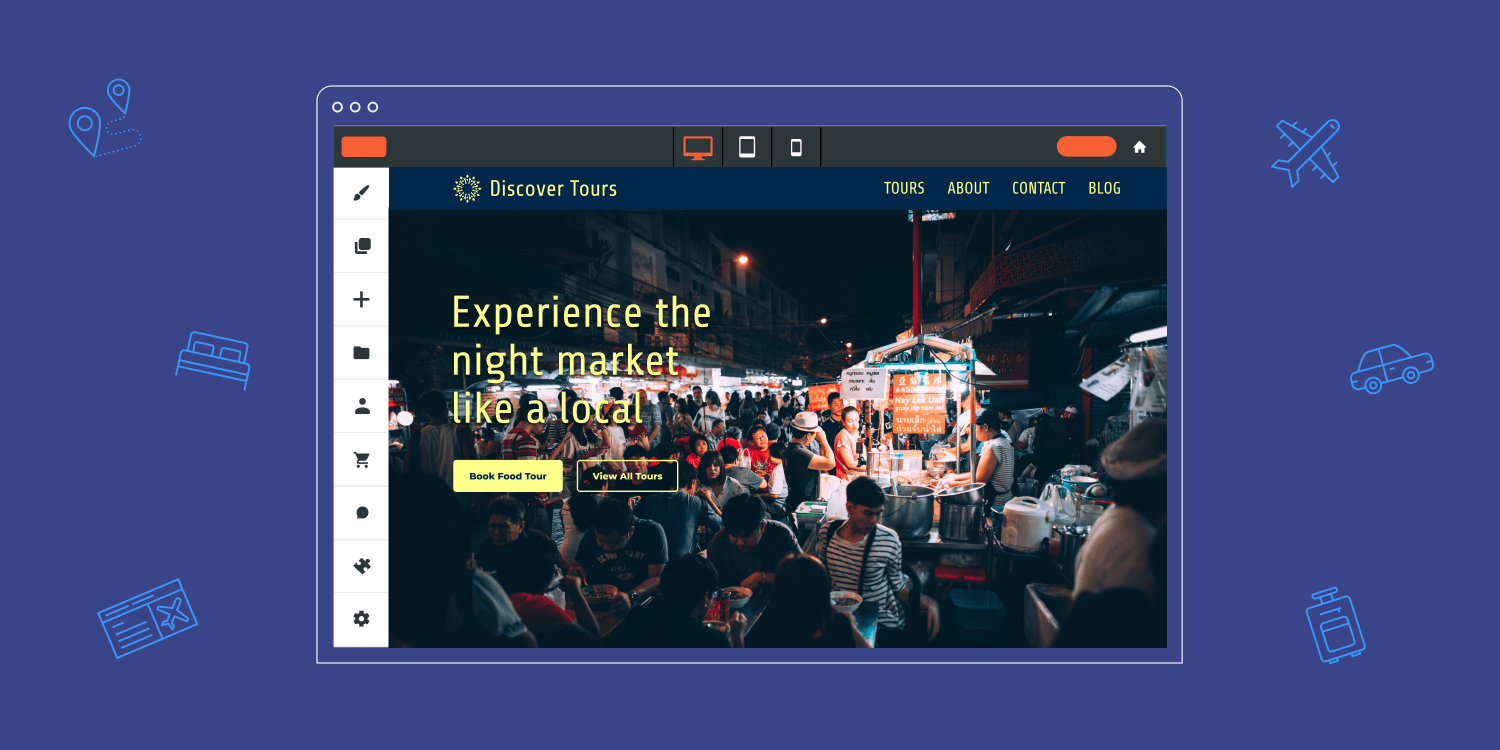This screenshot has height=750, width=1500.
Task: Open the paintbrush design tool
Action: pyautogui.click(x=361, y=193)
